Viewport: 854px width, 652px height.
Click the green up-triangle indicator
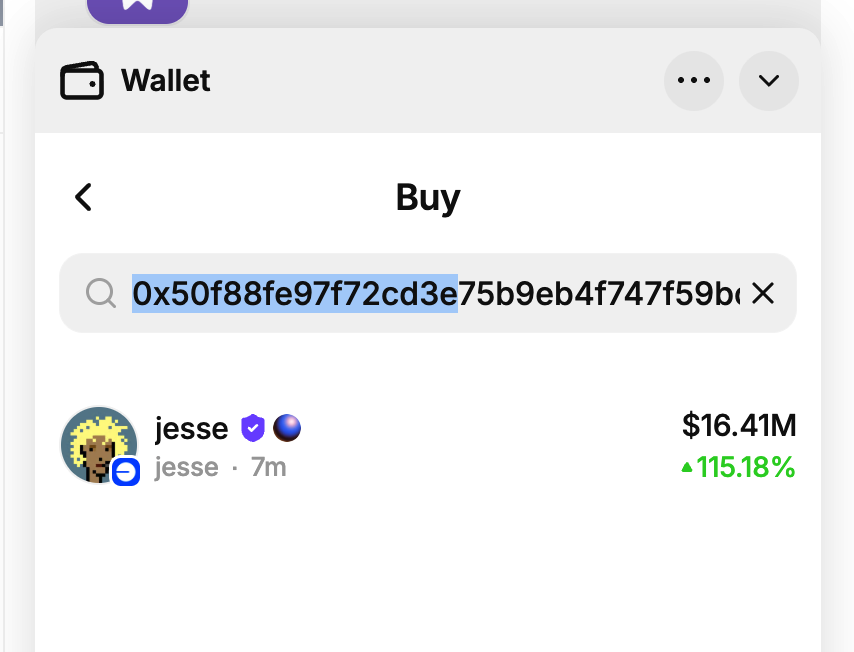coord(687,467)
